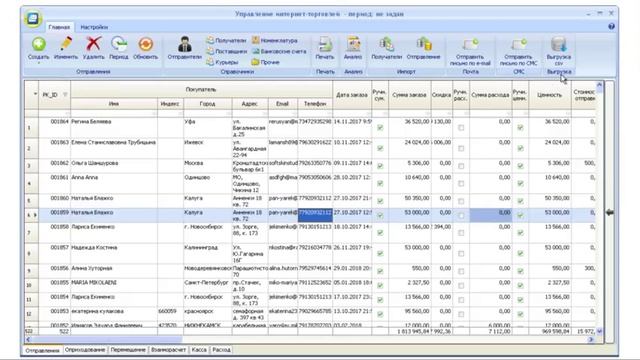
Task: Sort by the Сумма заказа column header
Action: 409,95
